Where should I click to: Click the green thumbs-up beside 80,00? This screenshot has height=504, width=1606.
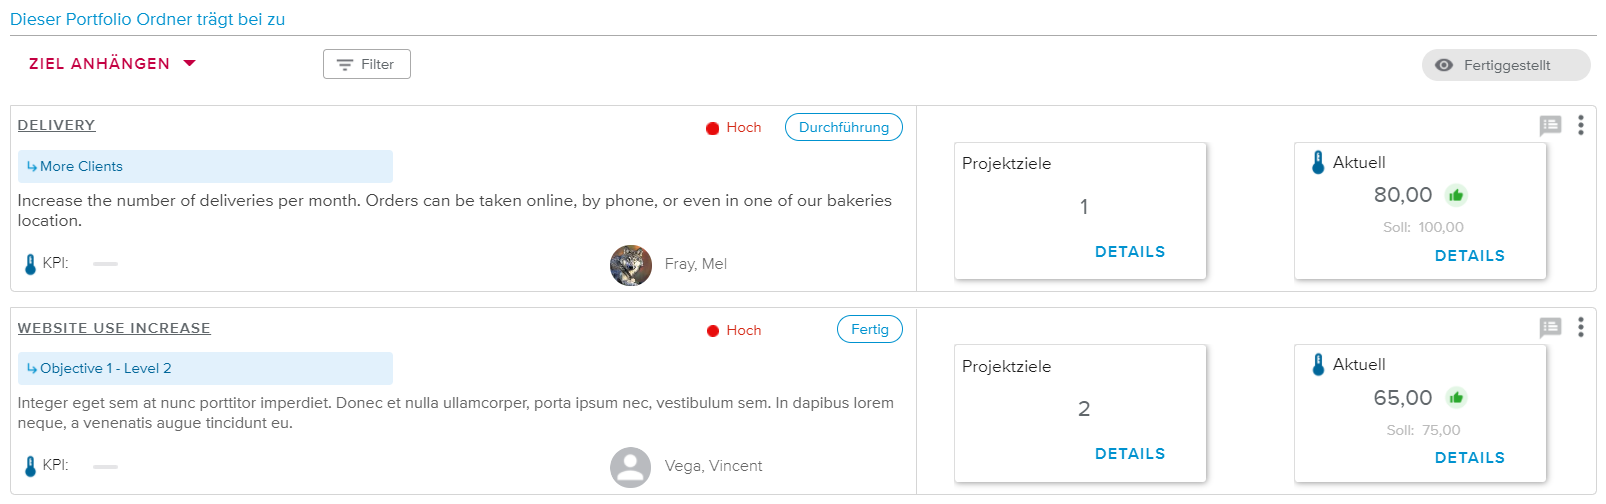pyautogui.click(x=1456, y=195)
